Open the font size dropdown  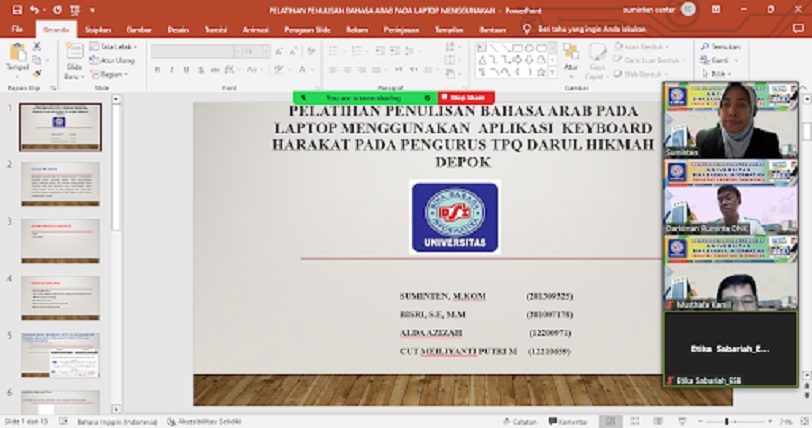coord(266,51)
